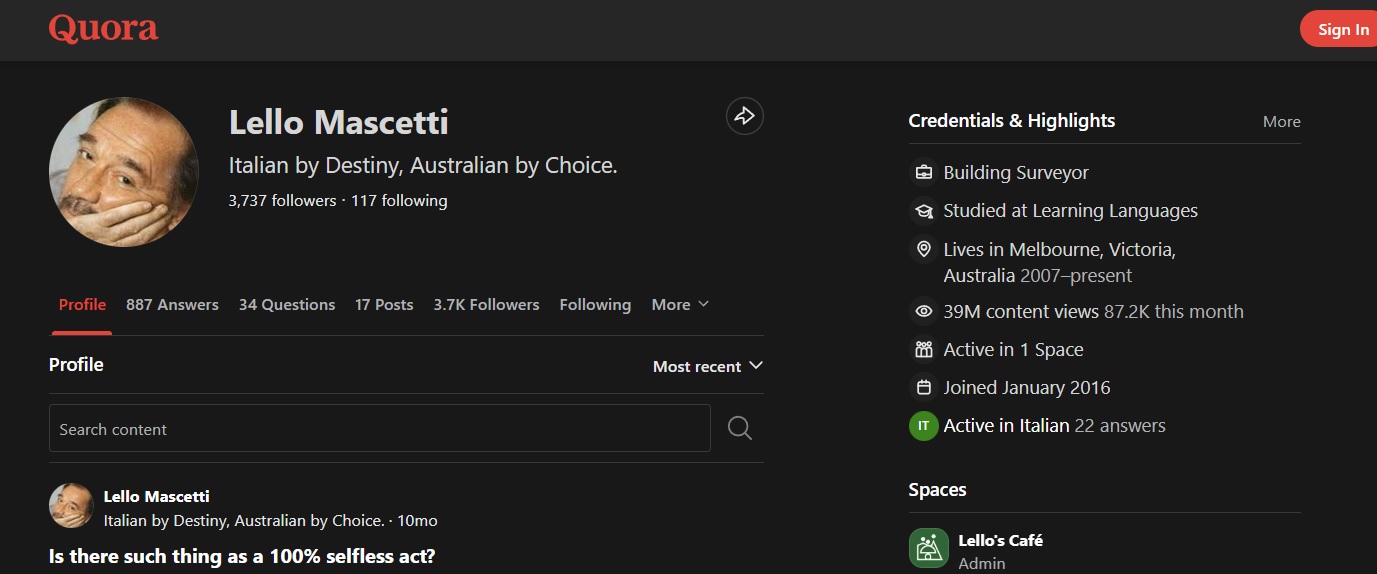Open the 3.7K Followers tab
This screenshot has width=1377, height=574.
click(486, 305)
